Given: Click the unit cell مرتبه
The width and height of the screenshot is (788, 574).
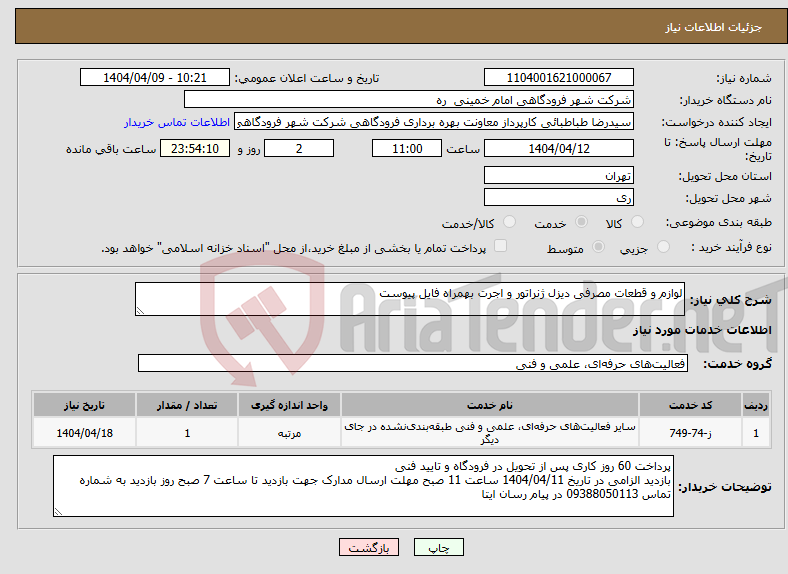Looking at the screenshot, I should 289,432.
